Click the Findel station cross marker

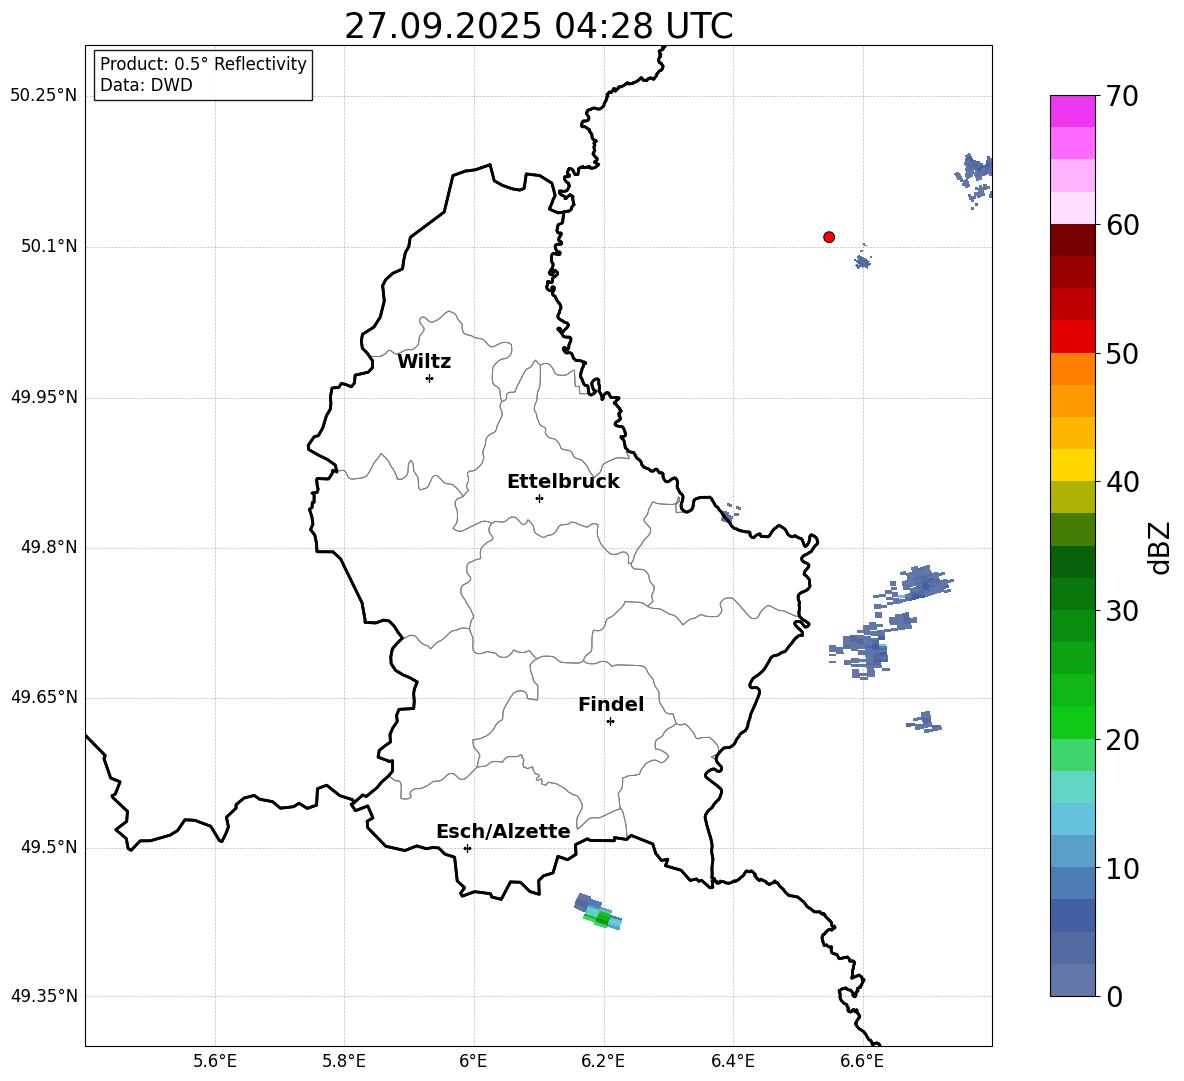pyautogui.click(x=610, y=721)
